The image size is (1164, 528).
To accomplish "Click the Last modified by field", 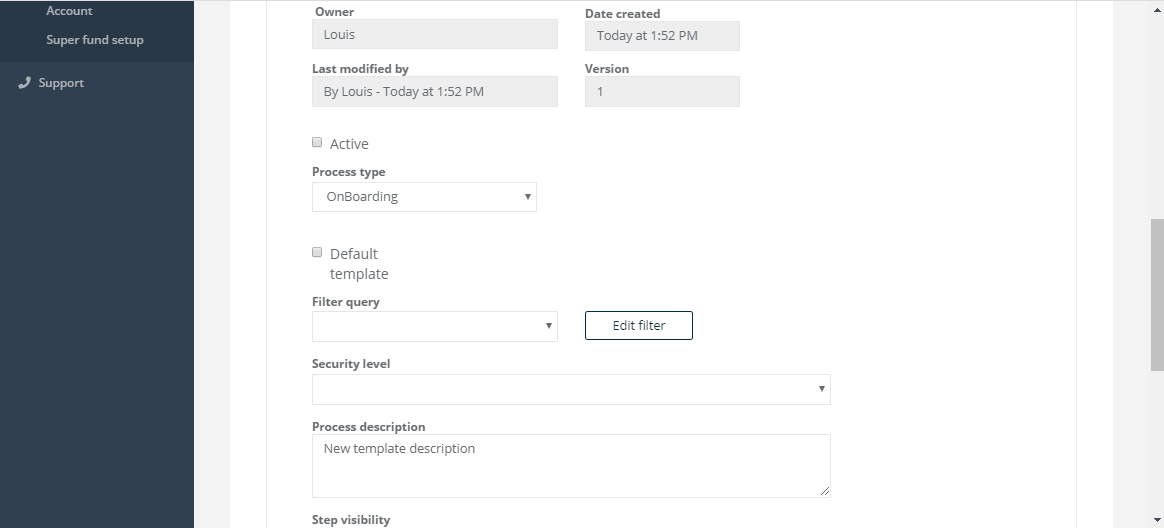I will click(434, 91).
